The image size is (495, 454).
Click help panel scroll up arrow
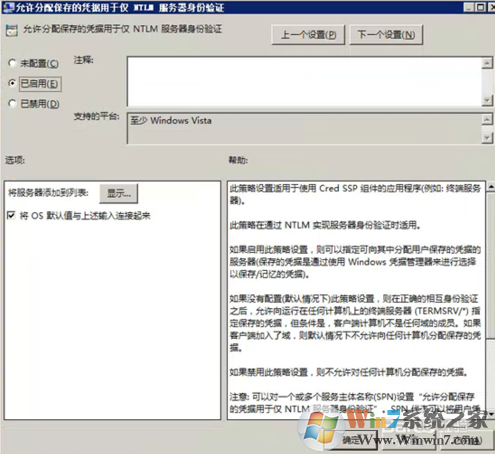tap(491, 187)
